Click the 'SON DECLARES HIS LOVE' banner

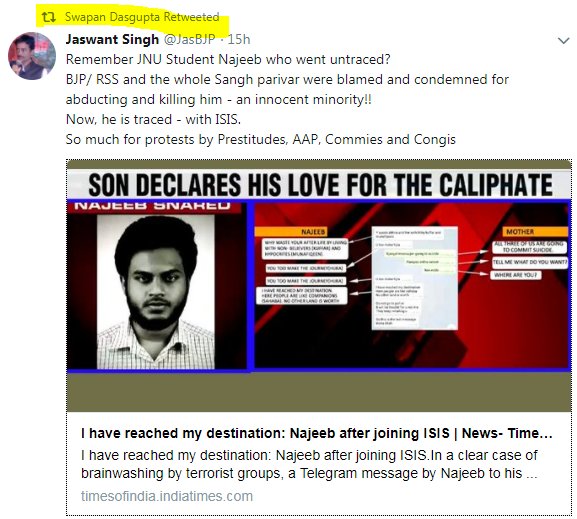[x=319, y=185]
